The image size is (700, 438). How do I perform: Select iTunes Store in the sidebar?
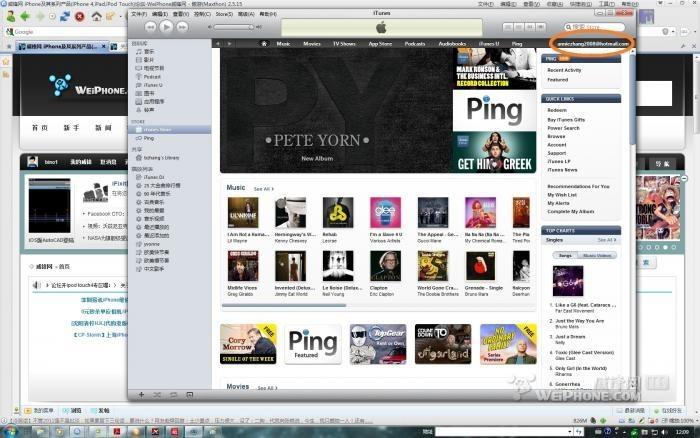[169, 129]
